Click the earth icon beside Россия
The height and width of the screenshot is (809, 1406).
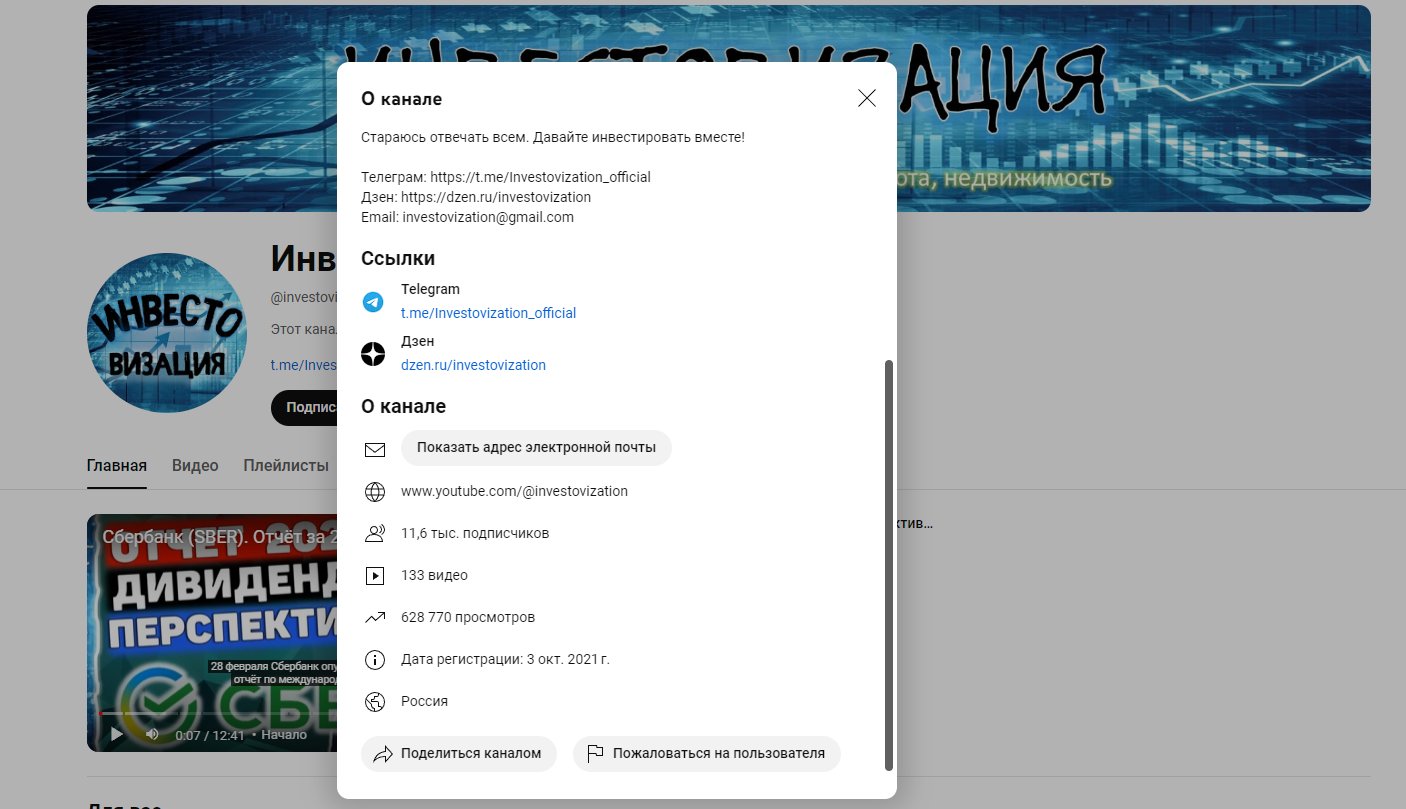click(375, 702)
